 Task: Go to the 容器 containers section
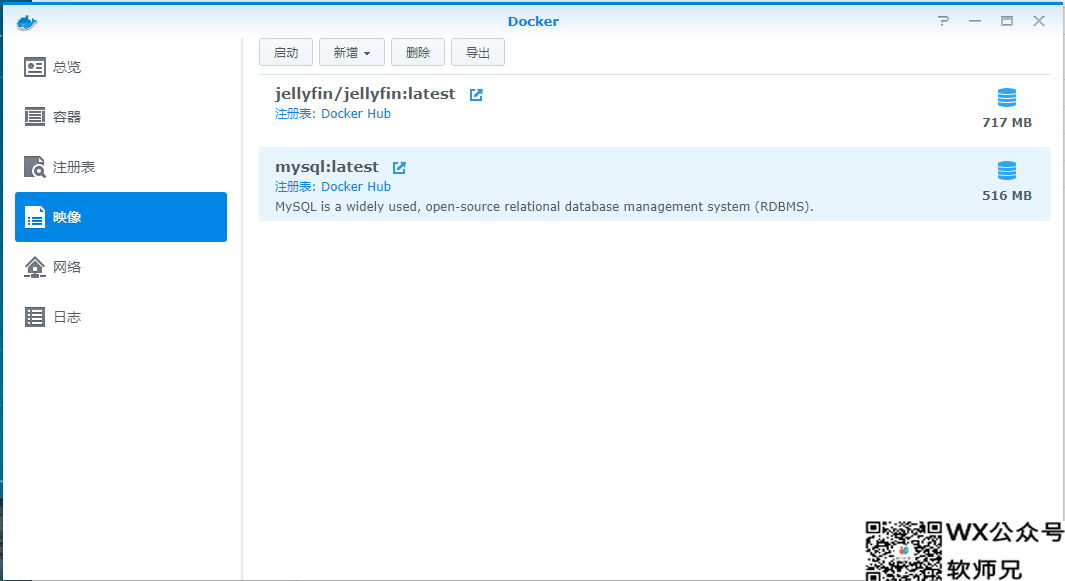(x=121, y=117)
